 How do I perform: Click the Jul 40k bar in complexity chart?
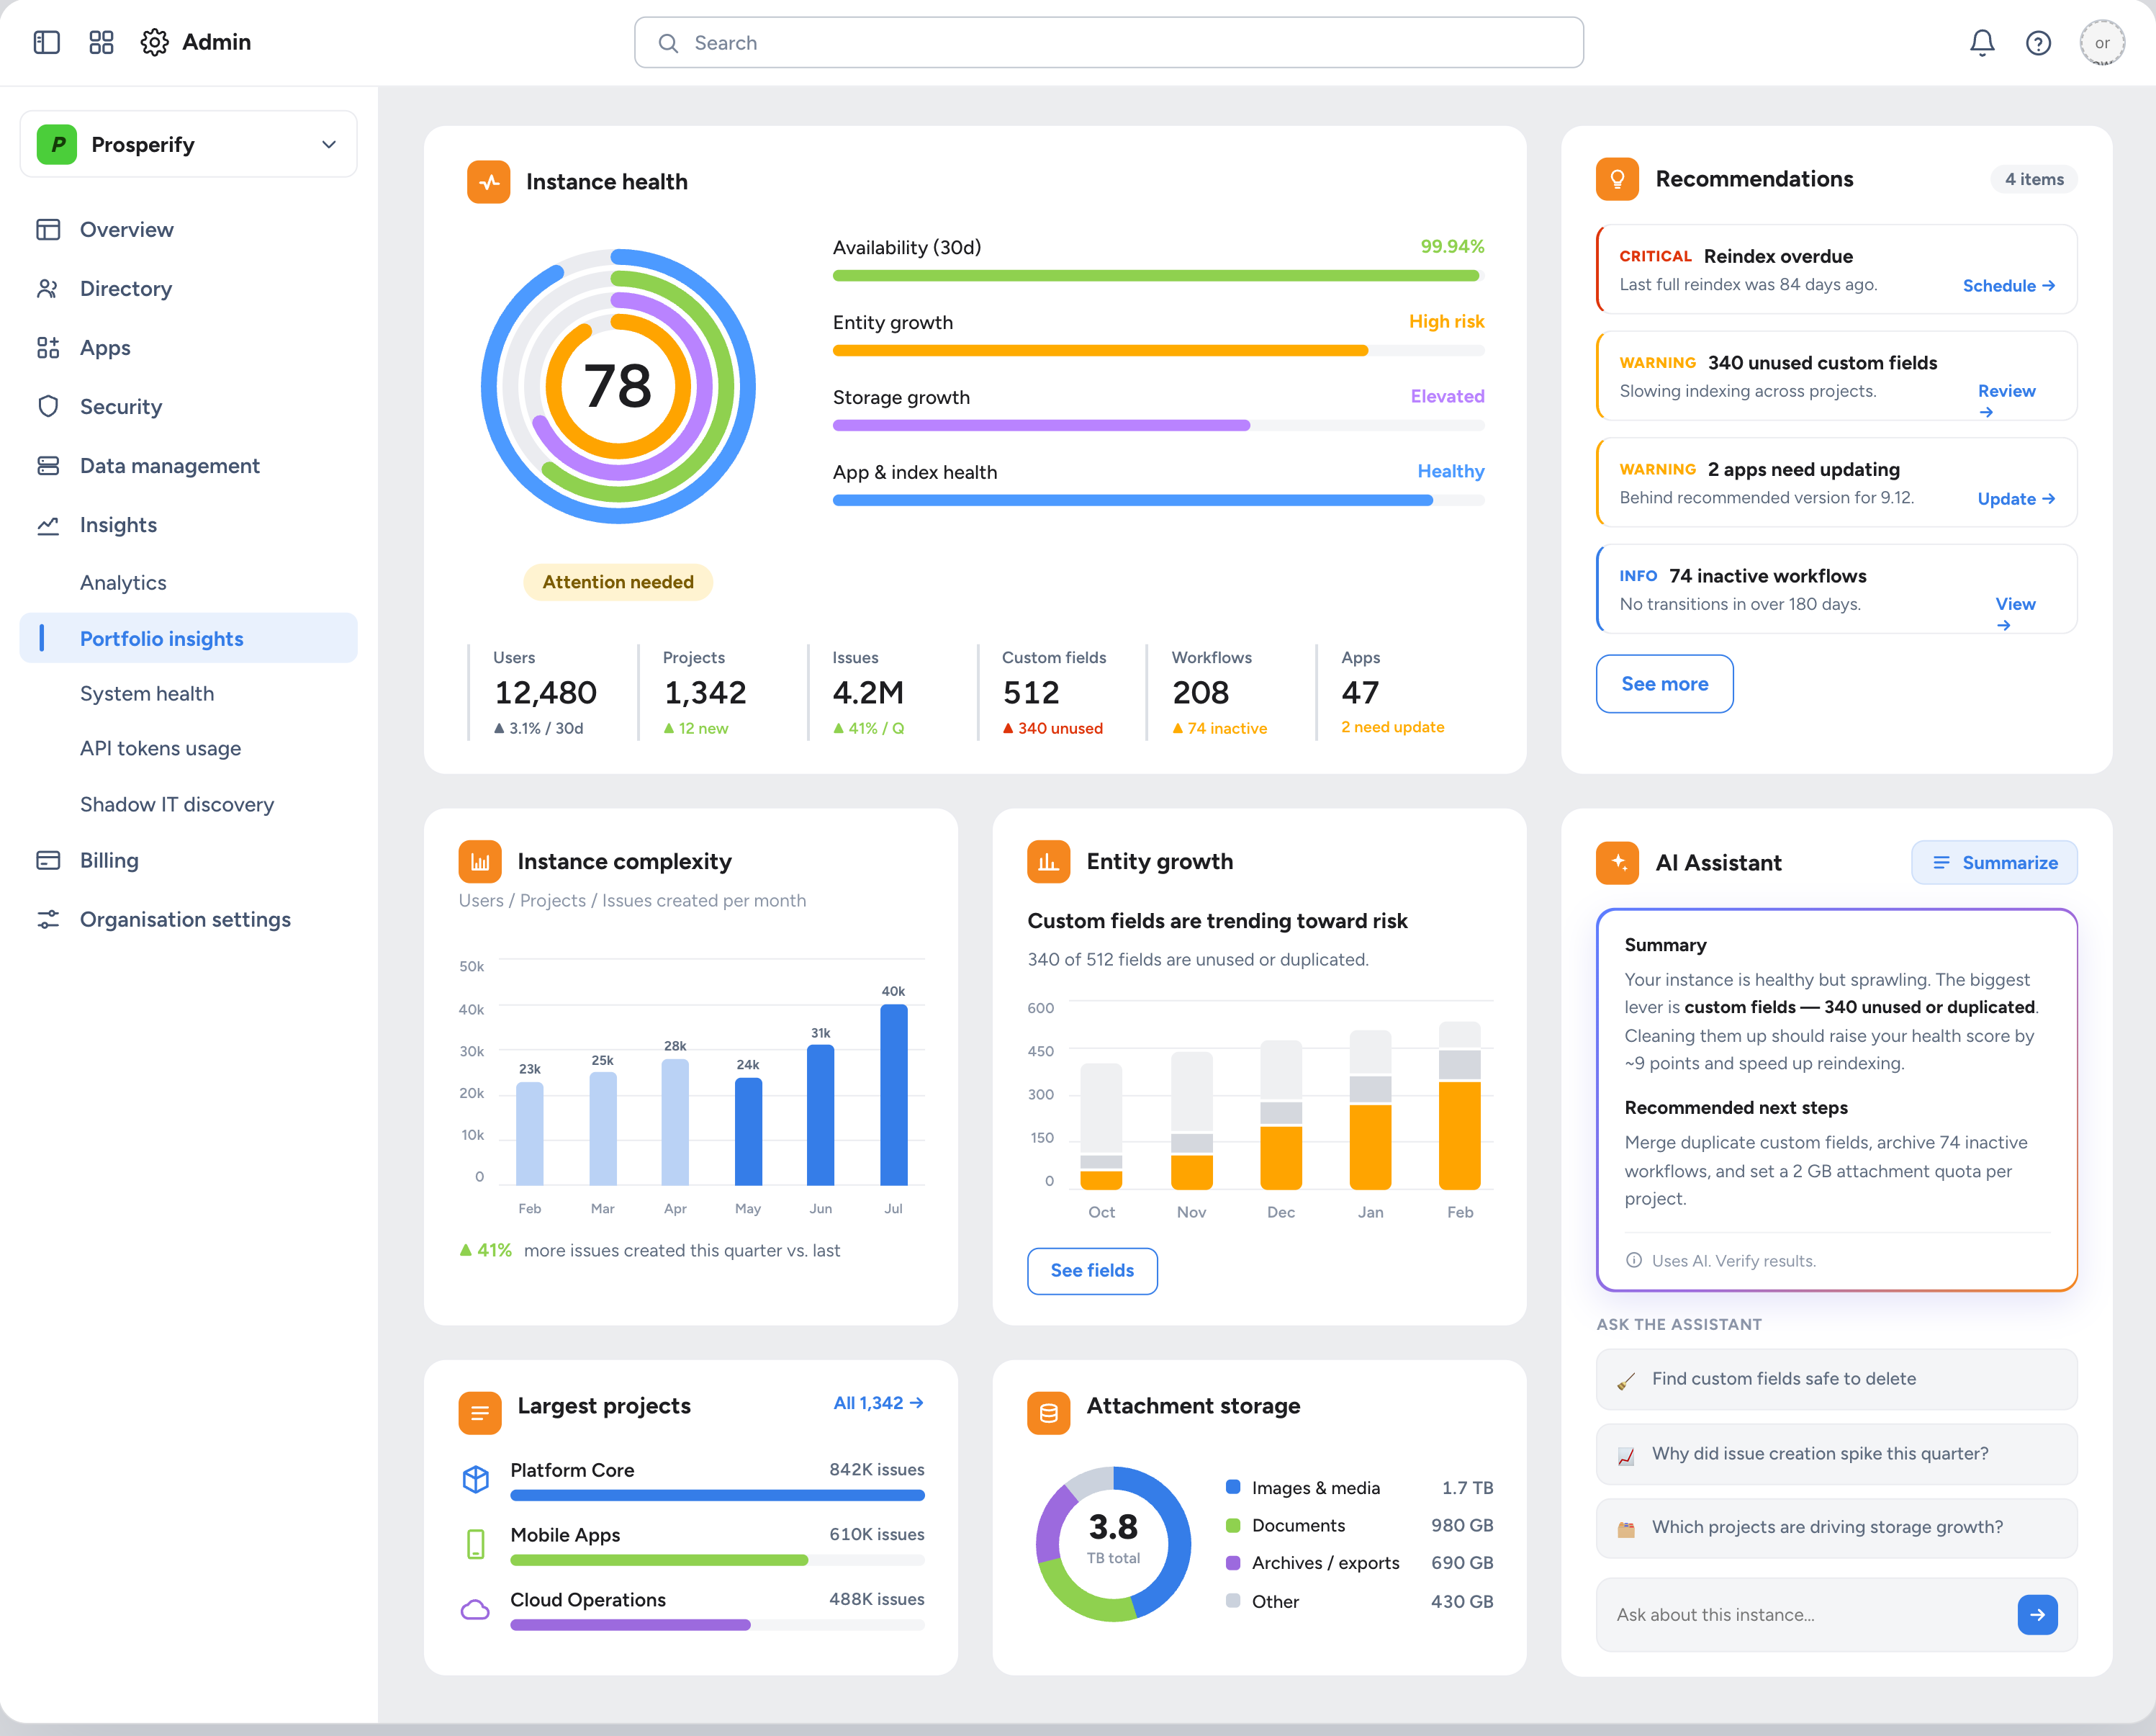tap(893, 1095)
